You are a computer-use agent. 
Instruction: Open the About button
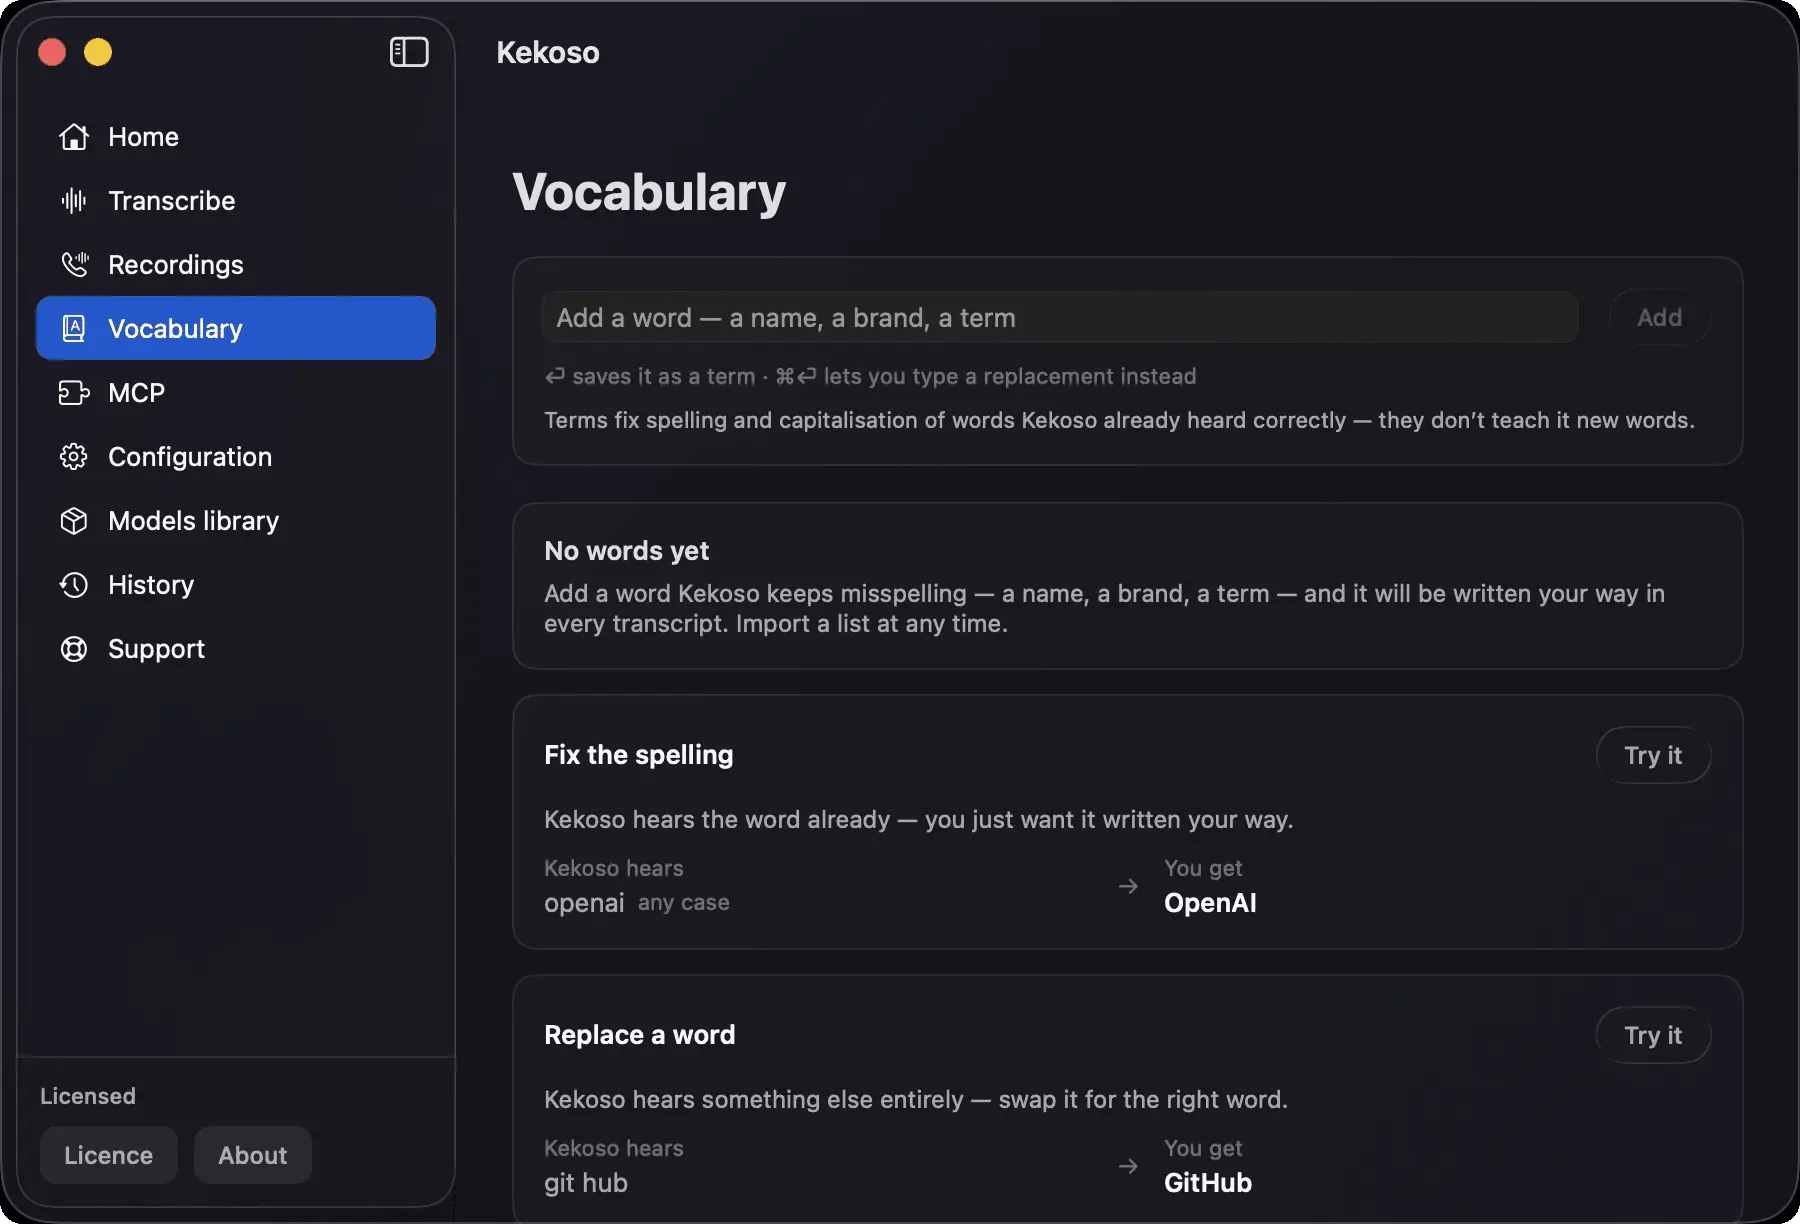(253, 1155)
